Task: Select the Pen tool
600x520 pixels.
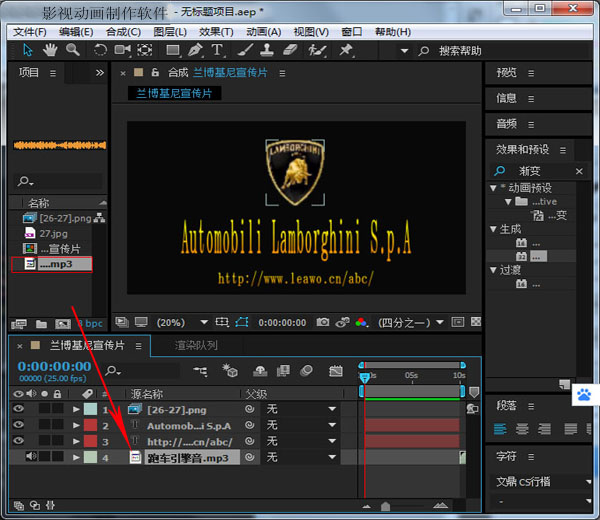Action: (195, 50)
